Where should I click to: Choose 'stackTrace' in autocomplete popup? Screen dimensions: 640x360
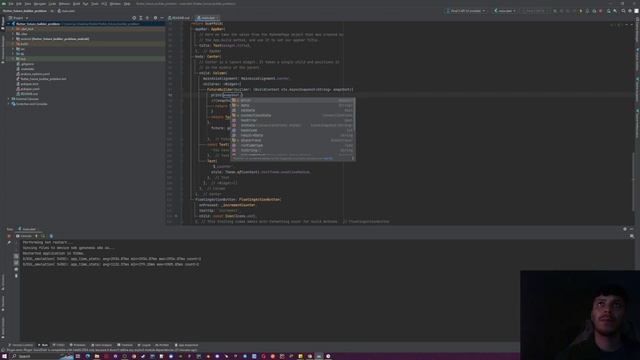[x=293, y=140]
